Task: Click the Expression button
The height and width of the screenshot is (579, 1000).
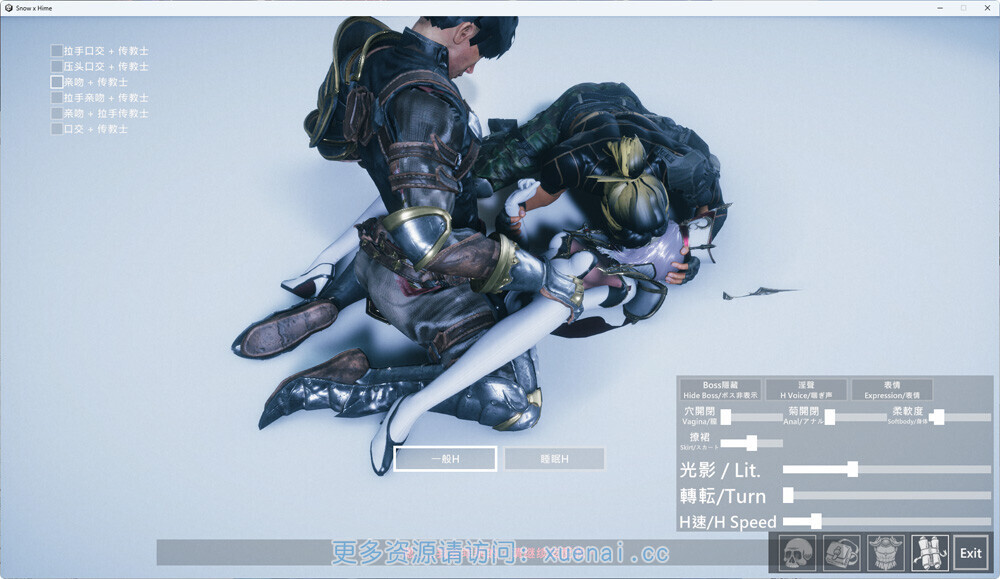Action: pos(892,389)
